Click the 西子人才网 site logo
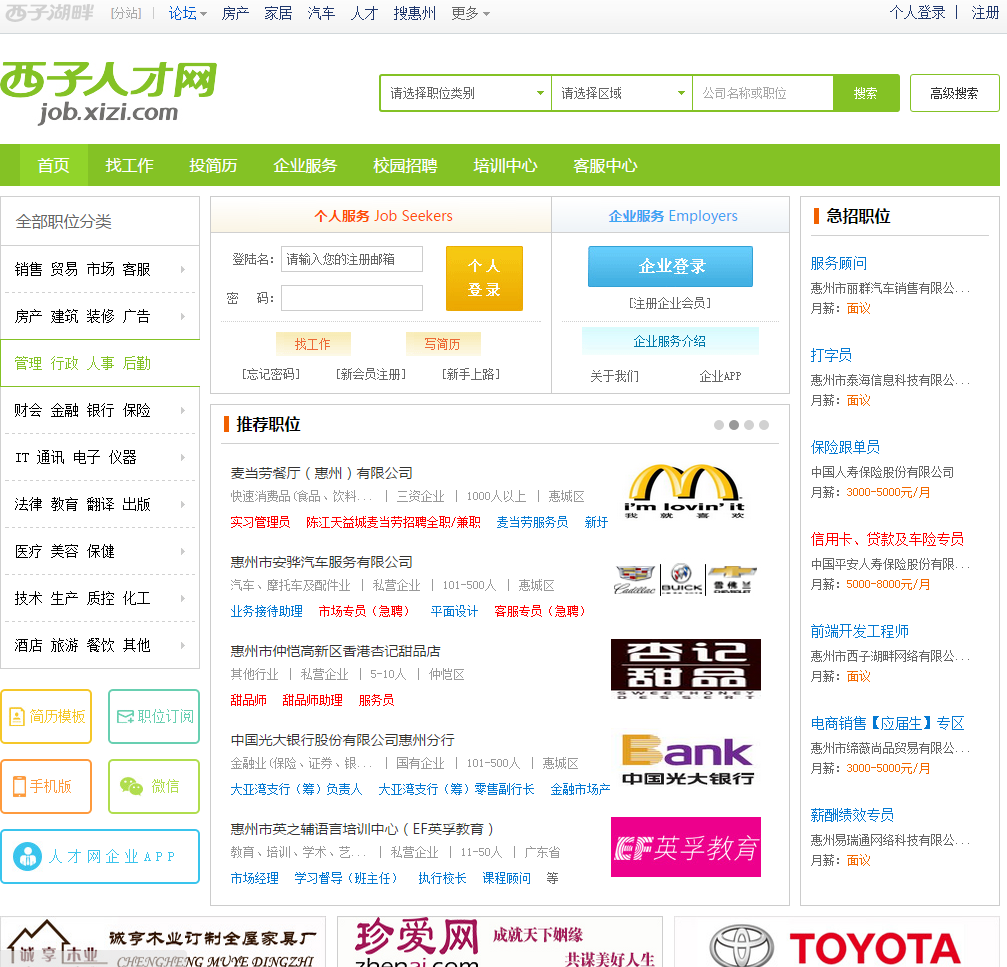The image size is (1007, 967). click(109, 92)
